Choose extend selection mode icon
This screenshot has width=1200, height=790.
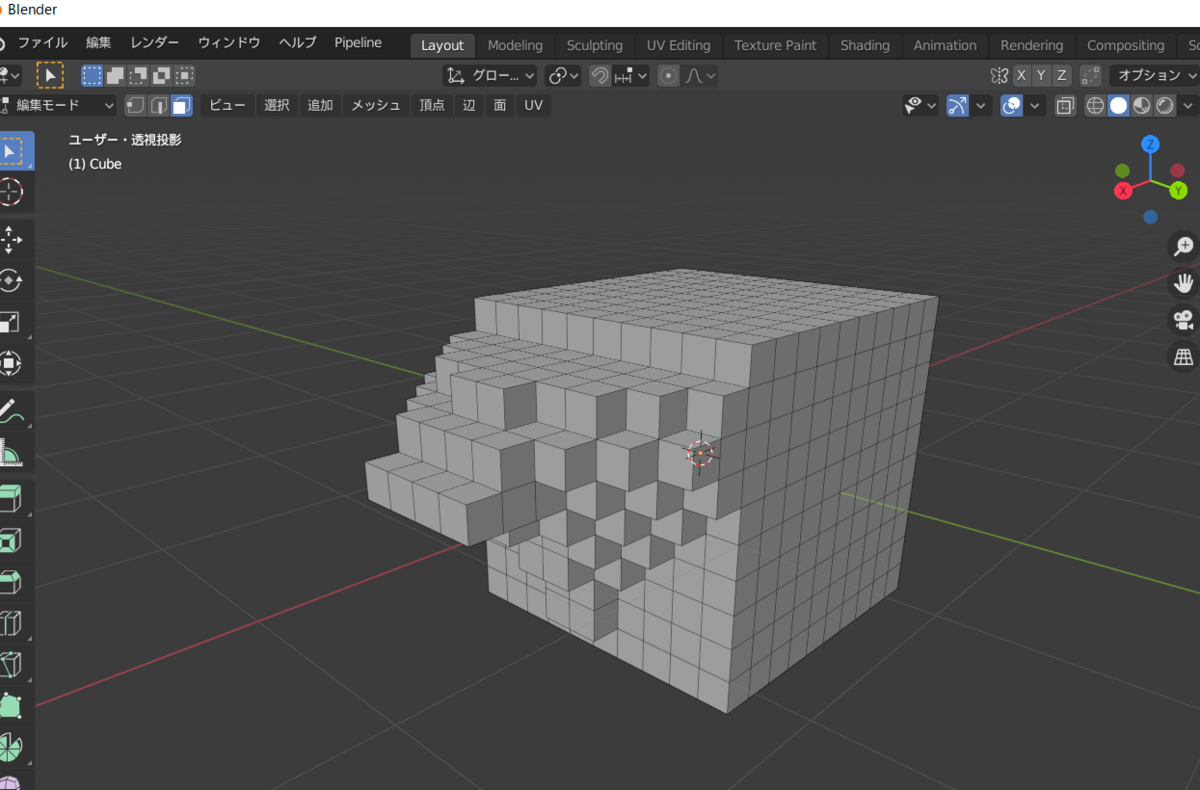coord(116,75)
